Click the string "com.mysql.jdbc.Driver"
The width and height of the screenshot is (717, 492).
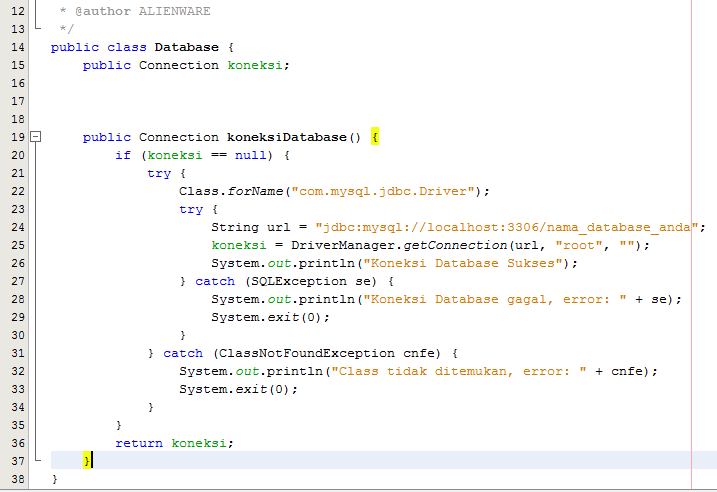tap(383, 191)
